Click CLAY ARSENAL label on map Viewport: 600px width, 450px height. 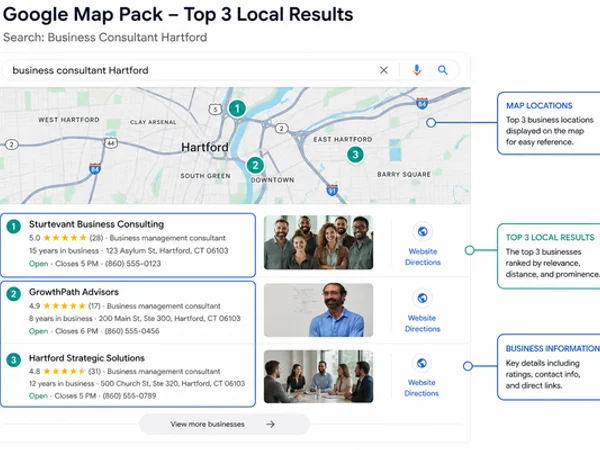pos(153,122)
